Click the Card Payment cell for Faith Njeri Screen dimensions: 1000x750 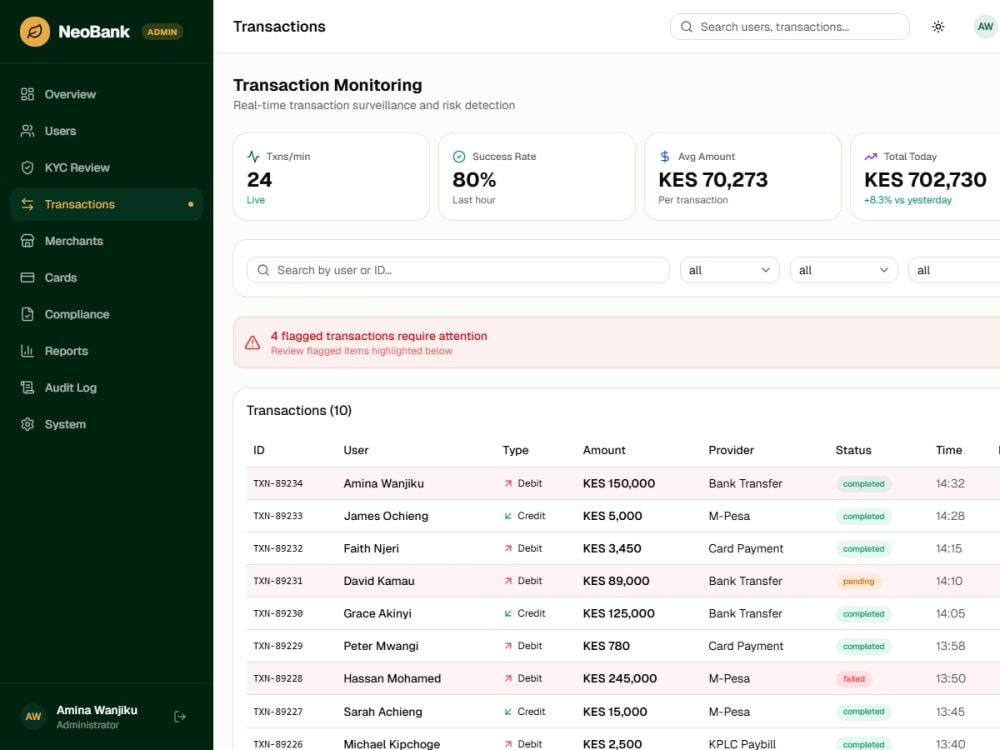746,548
